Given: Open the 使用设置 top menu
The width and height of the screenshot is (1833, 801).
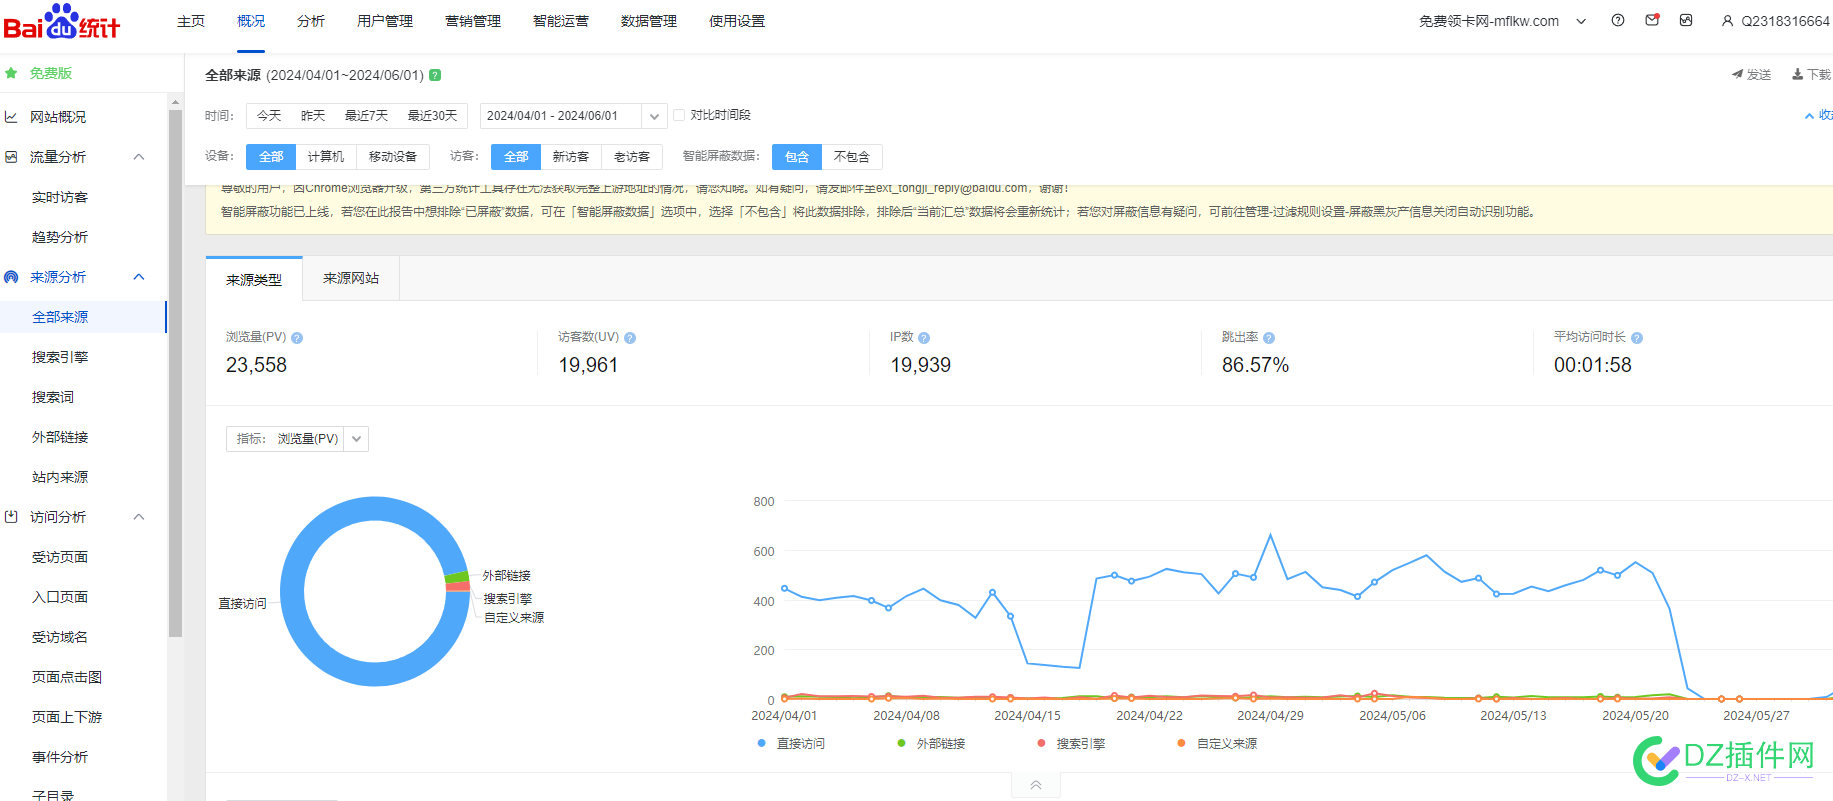Looking at the screenshot, I should pyautogui.click(x=737, y=21).
